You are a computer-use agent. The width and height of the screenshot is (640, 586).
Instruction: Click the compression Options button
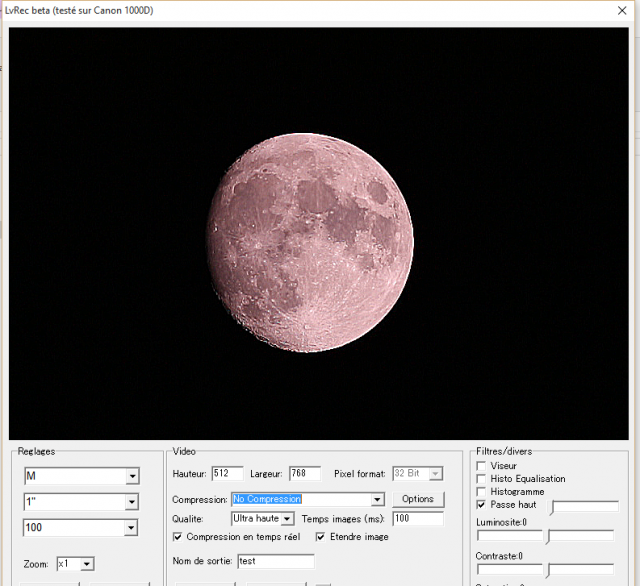coord(418,499)
